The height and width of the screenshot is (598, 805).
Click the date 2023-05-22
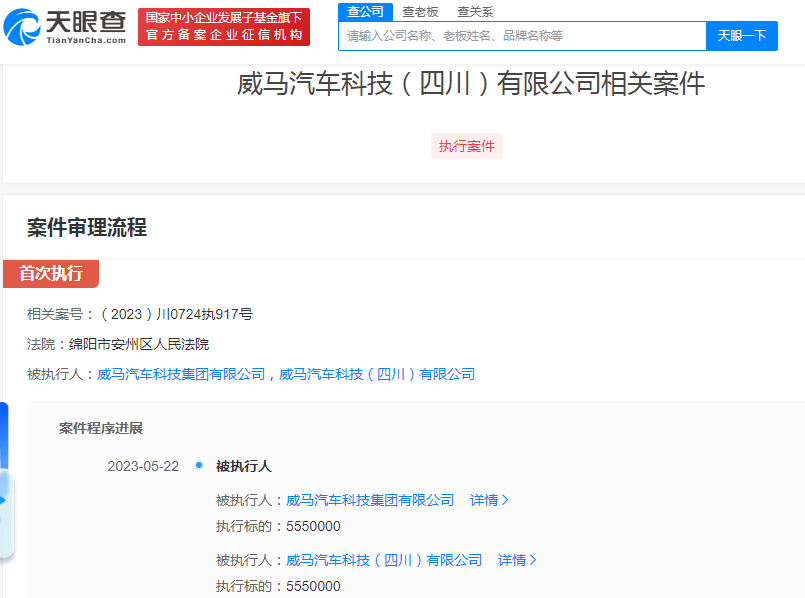(x=143, y=466)
